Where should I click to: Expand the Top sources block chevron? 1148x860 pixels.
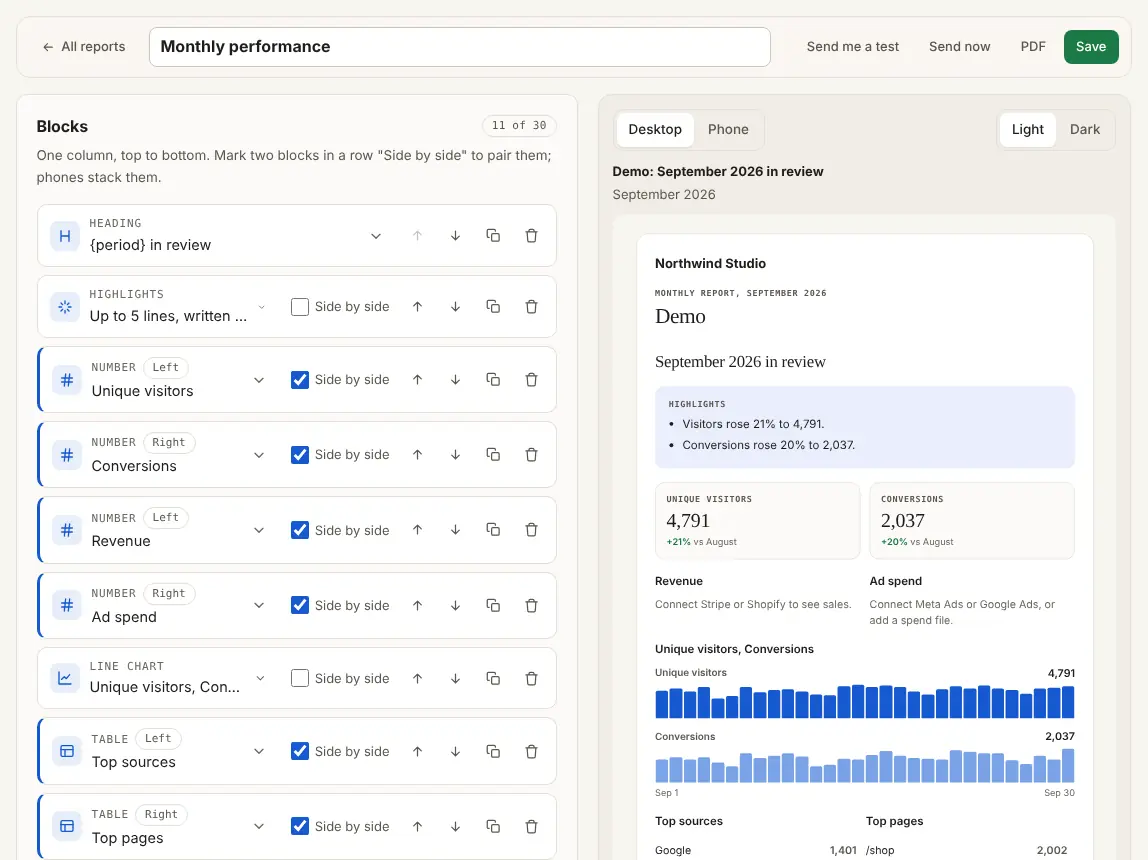(x=258, y=752)
